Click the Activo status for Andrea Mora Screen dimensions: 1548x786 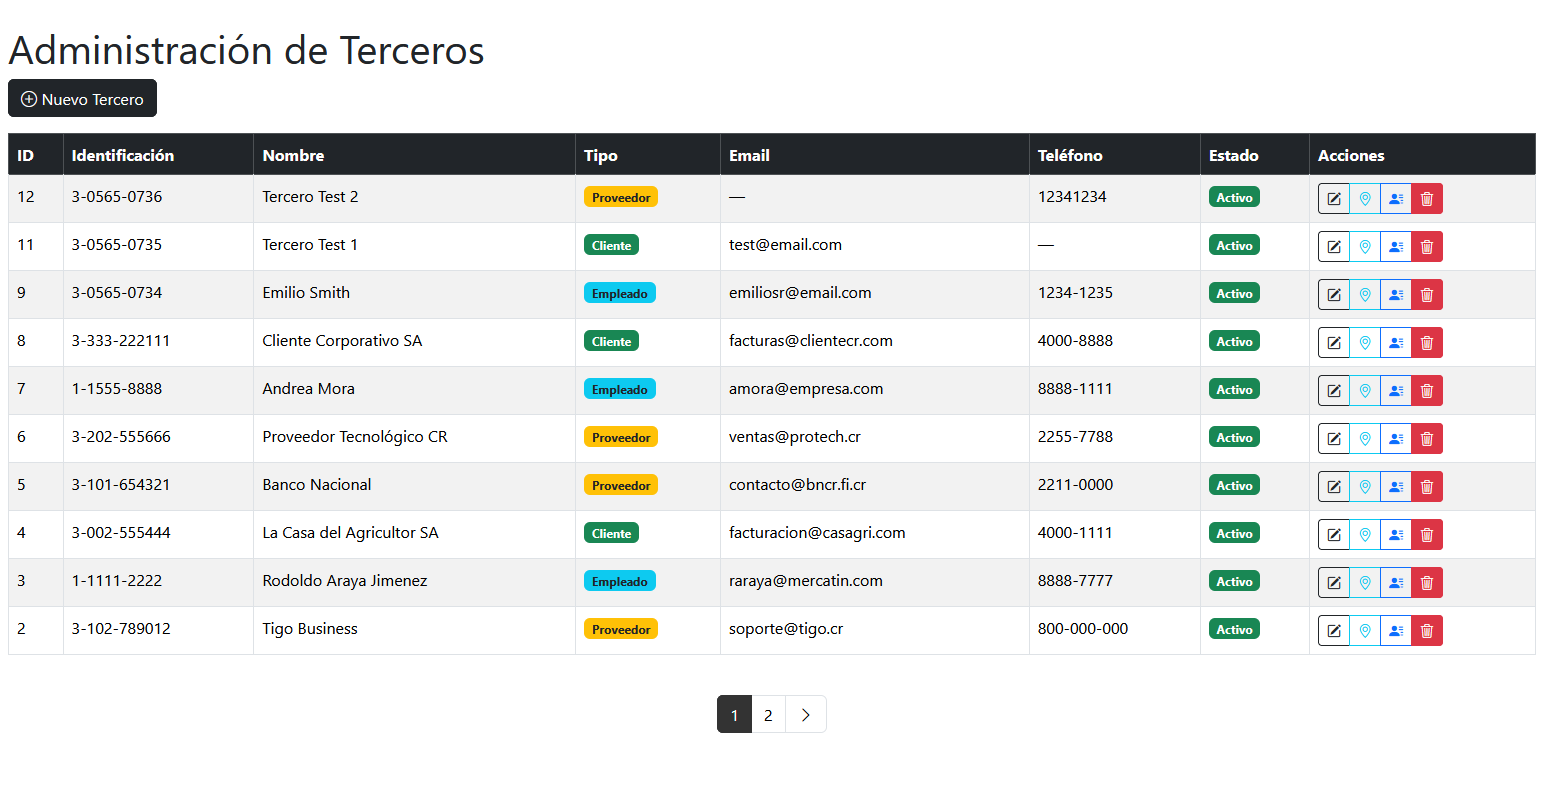click(x=1234, y=389)
